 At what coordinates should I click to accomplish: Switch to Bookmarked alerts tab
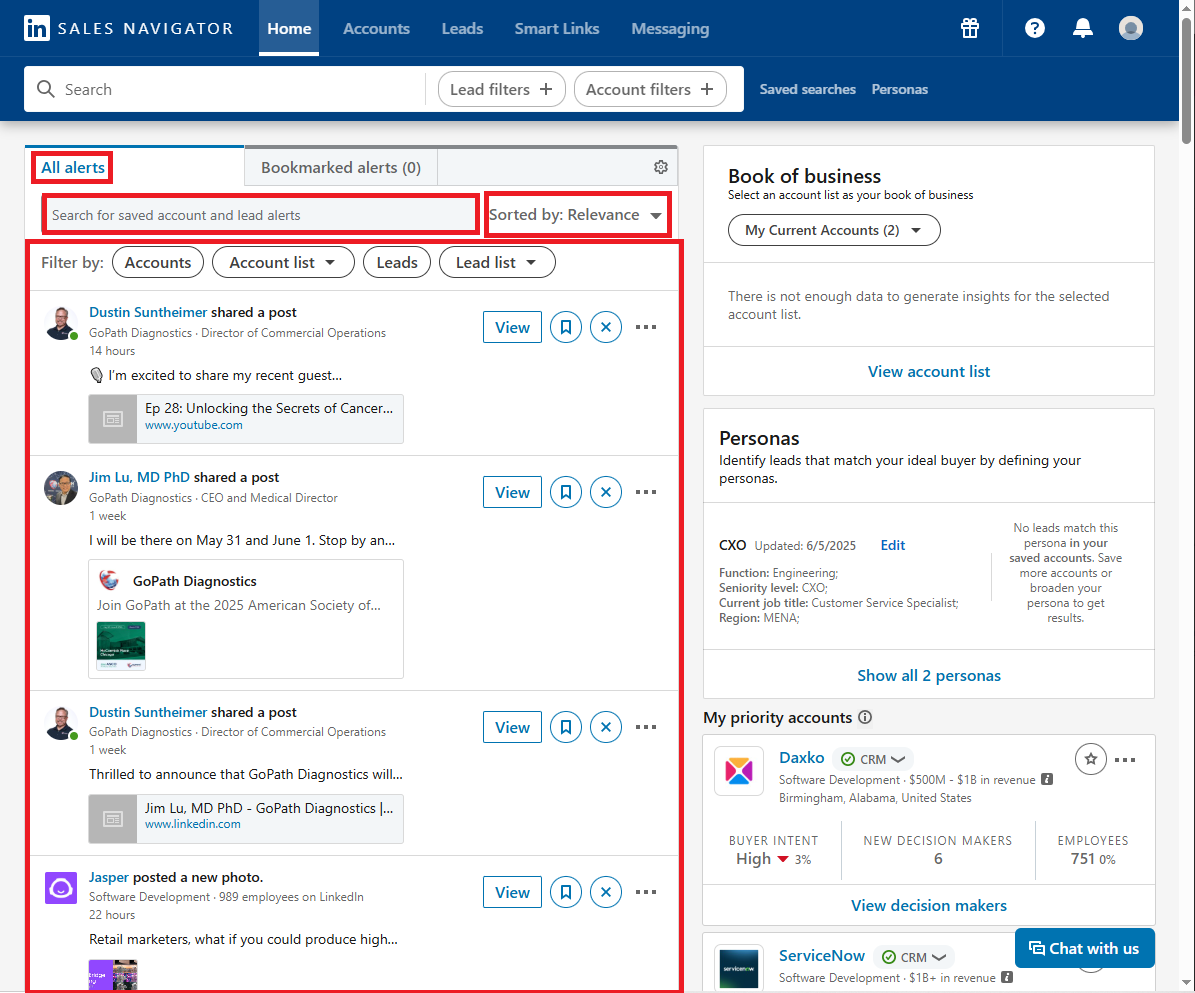click(x=341, y=167)
